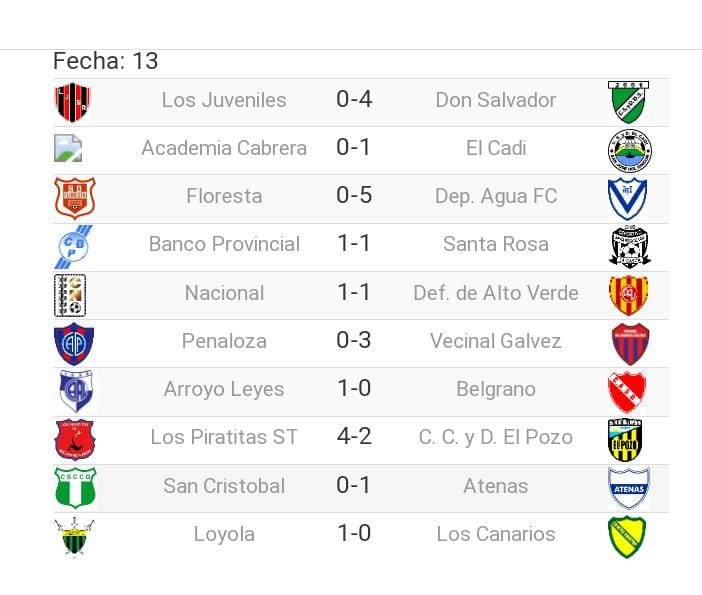Click the 0-5 score for Floresta match
Screen dimensions: 702x595
click(x=354, y=196)
